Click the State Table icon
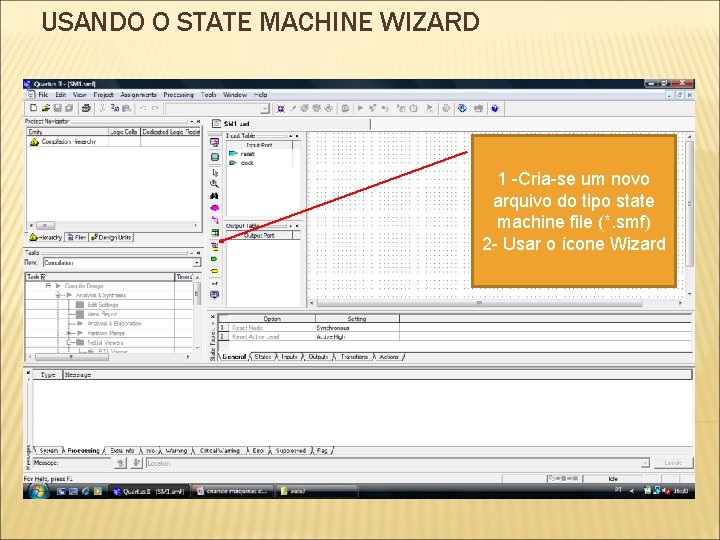This screenshot has width=720, height=540. 214,232
